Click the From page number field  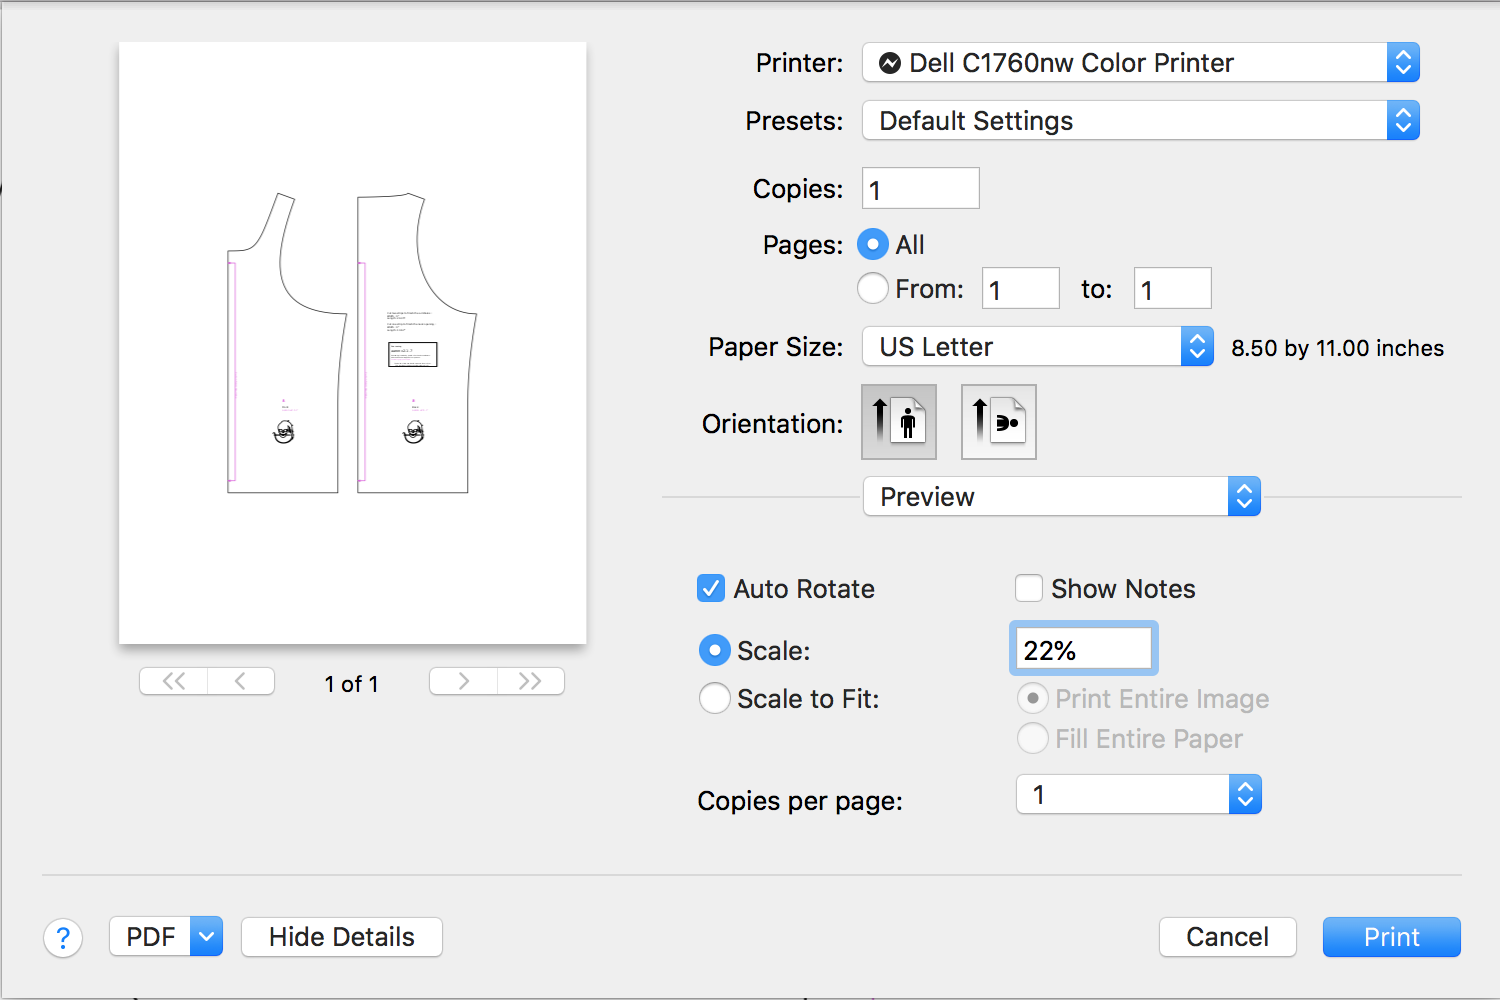[1021, 289]
